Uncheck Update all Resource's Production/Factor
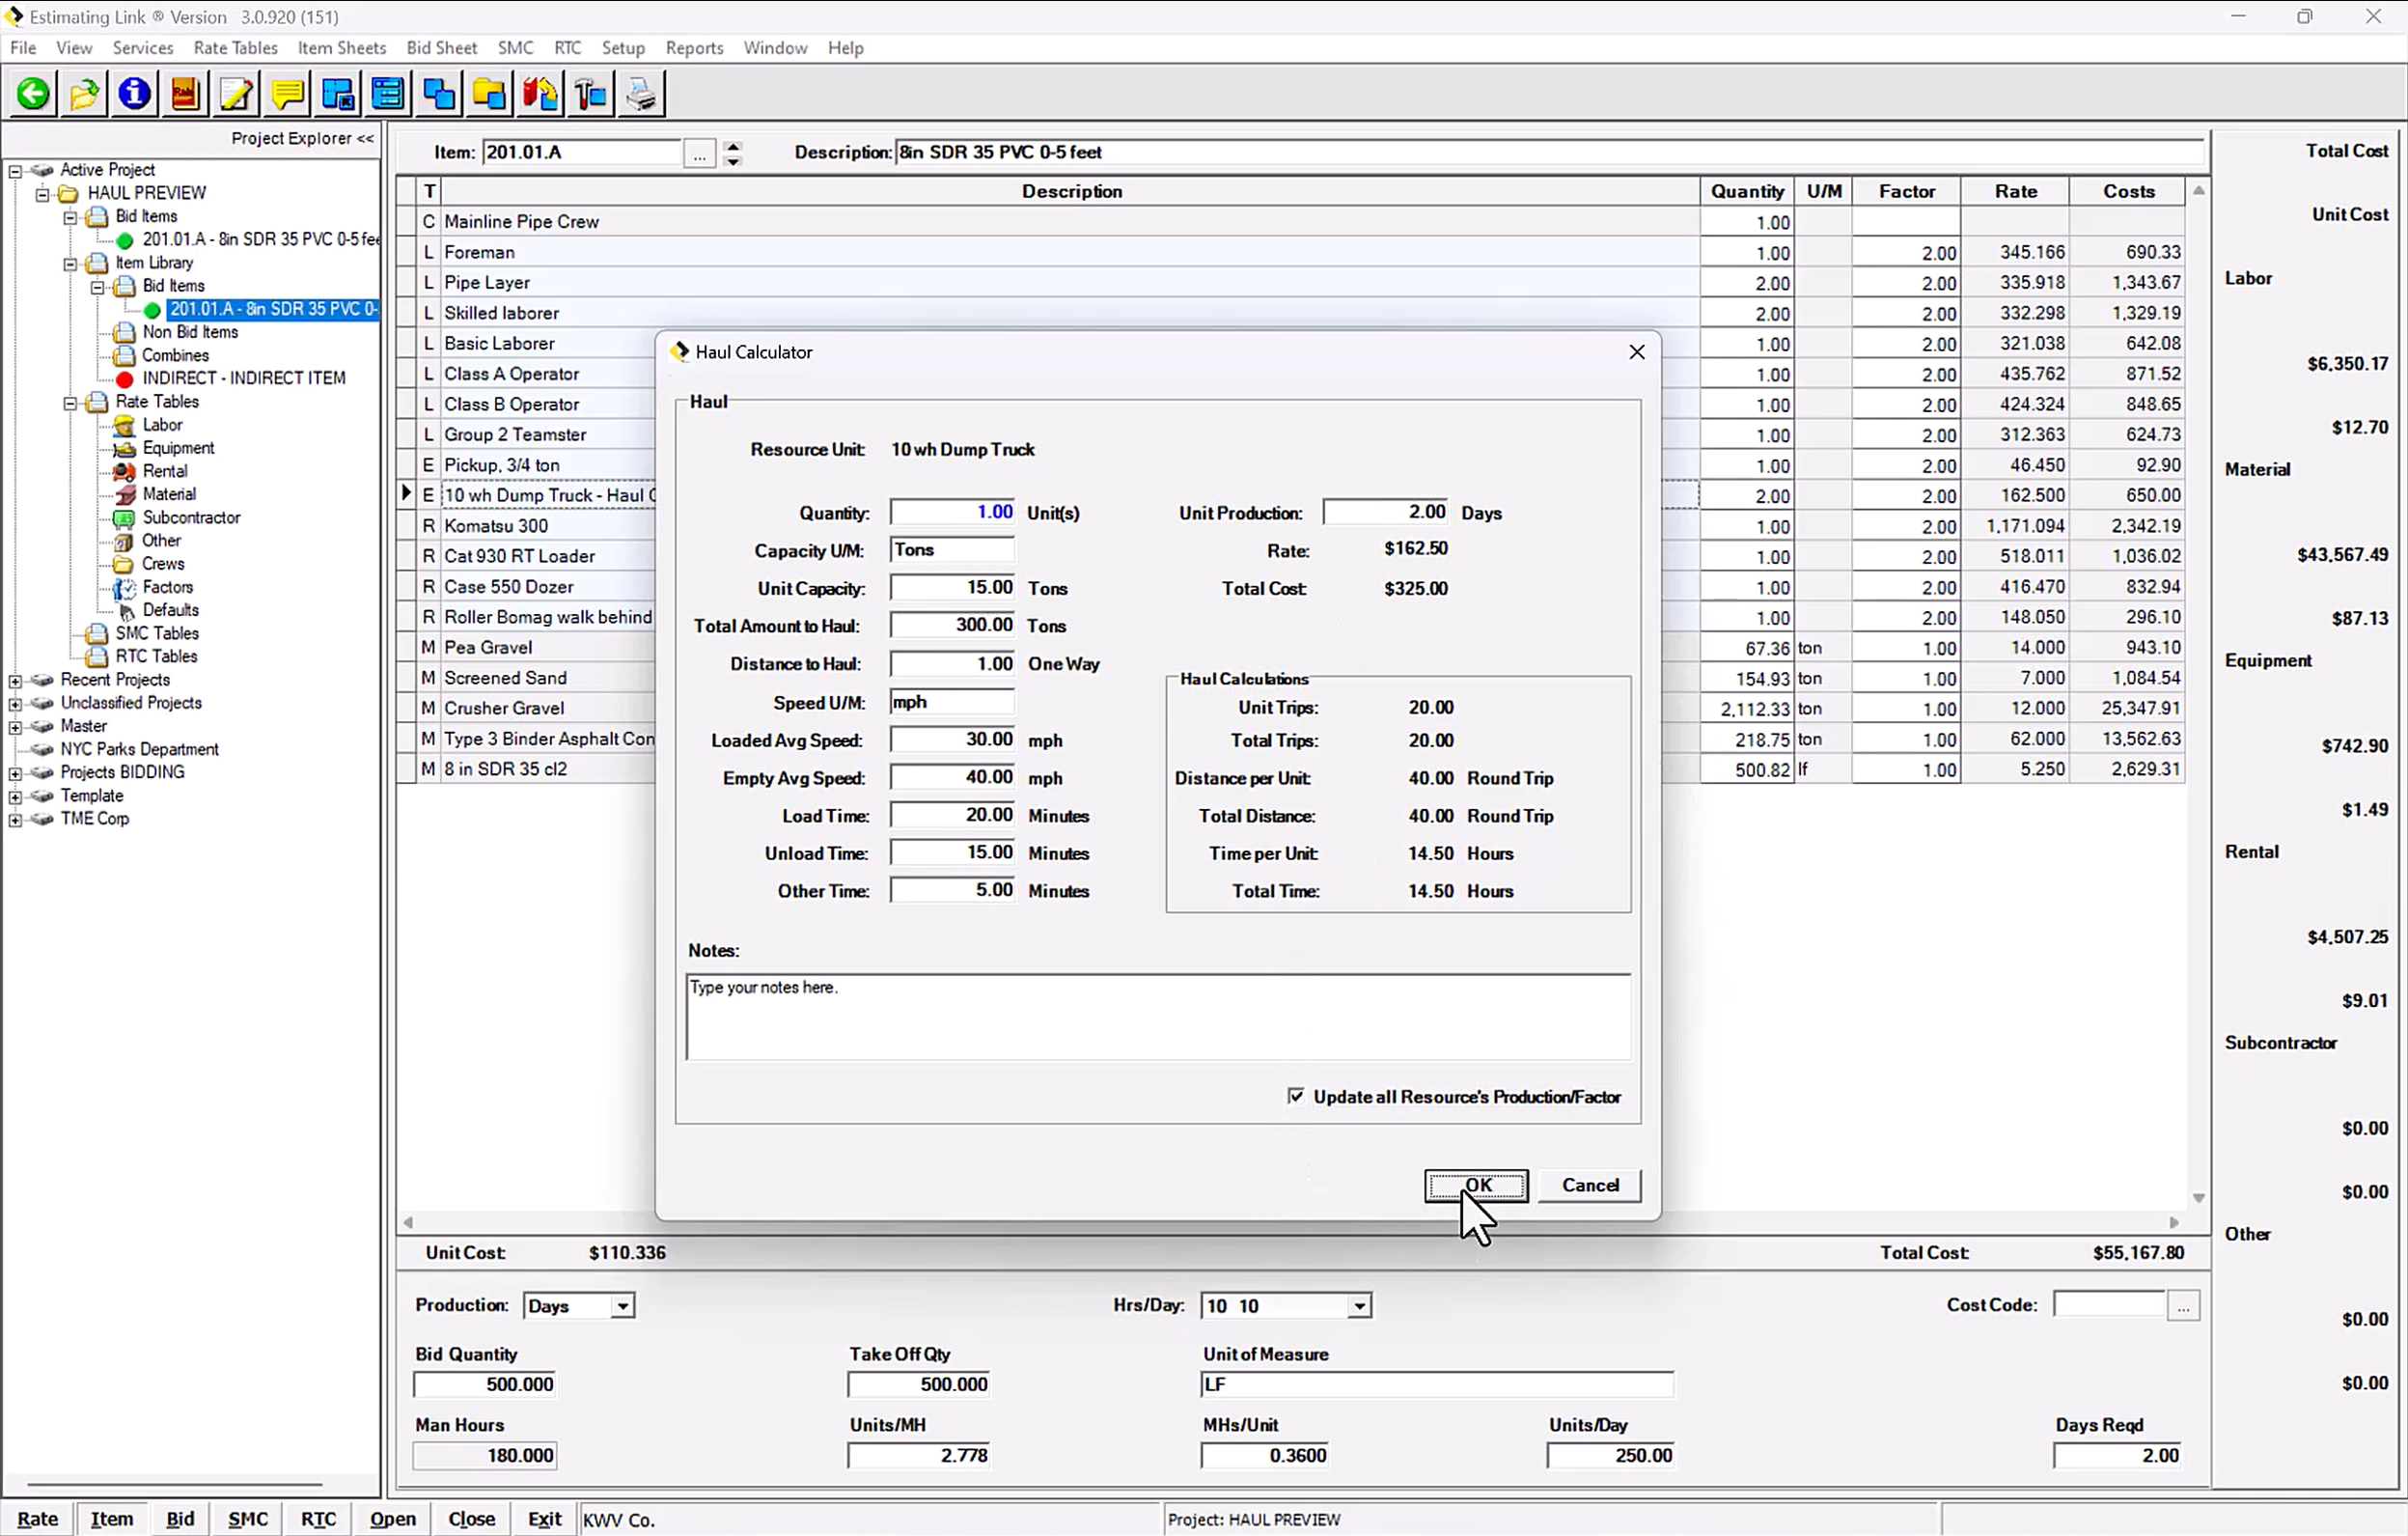 click(1295, 1096)
